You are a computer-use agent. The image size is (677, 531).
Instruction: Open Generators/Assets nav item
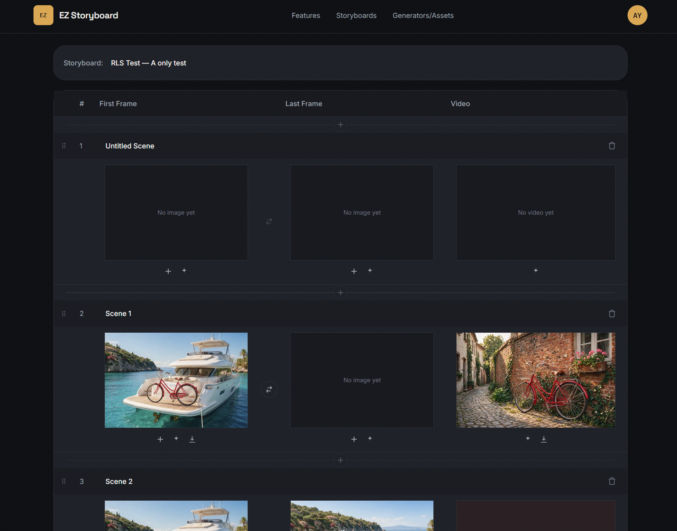tap(423, 16)
